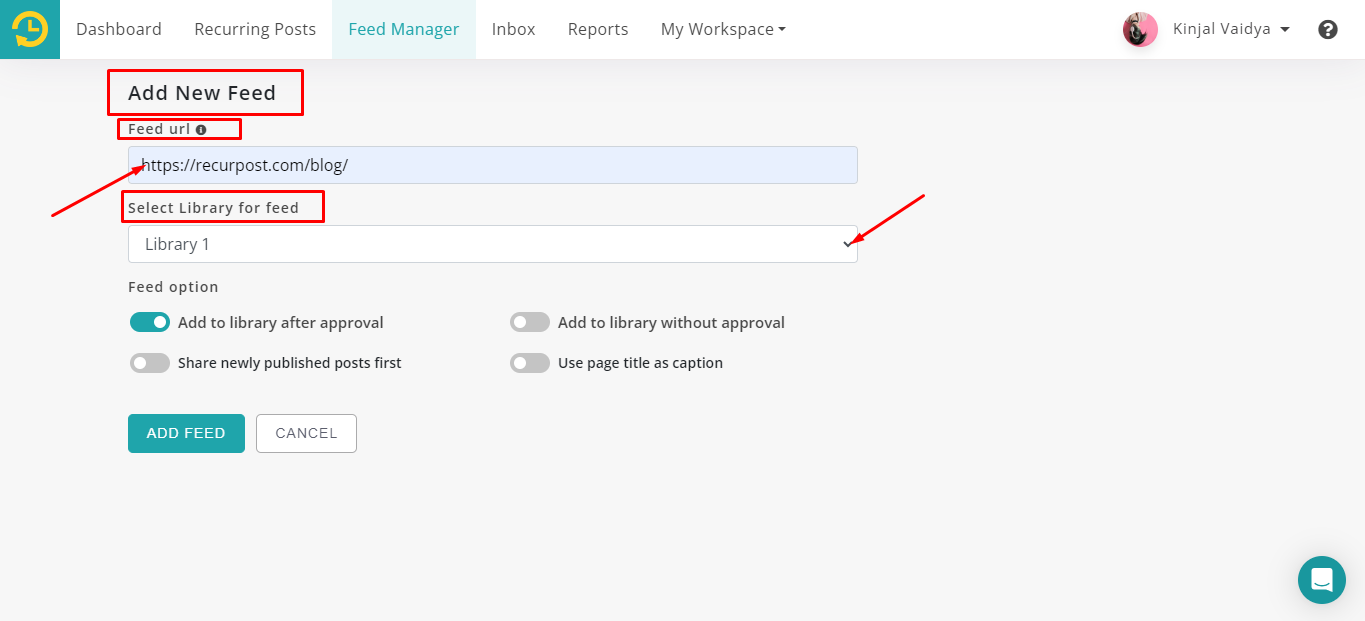Open the Recurring Posts tab
The image size is (1365, 621).
pos(255,30)
